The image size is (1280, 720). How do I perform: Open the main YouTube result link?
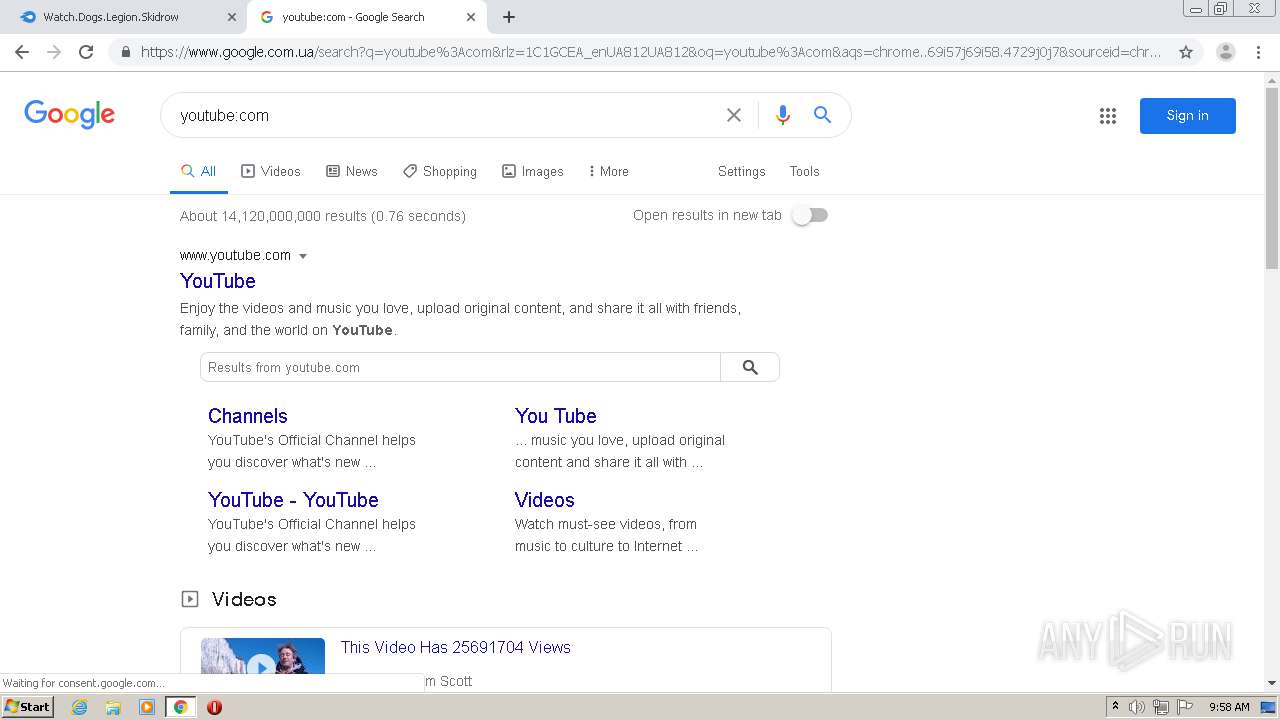[218, 281]
